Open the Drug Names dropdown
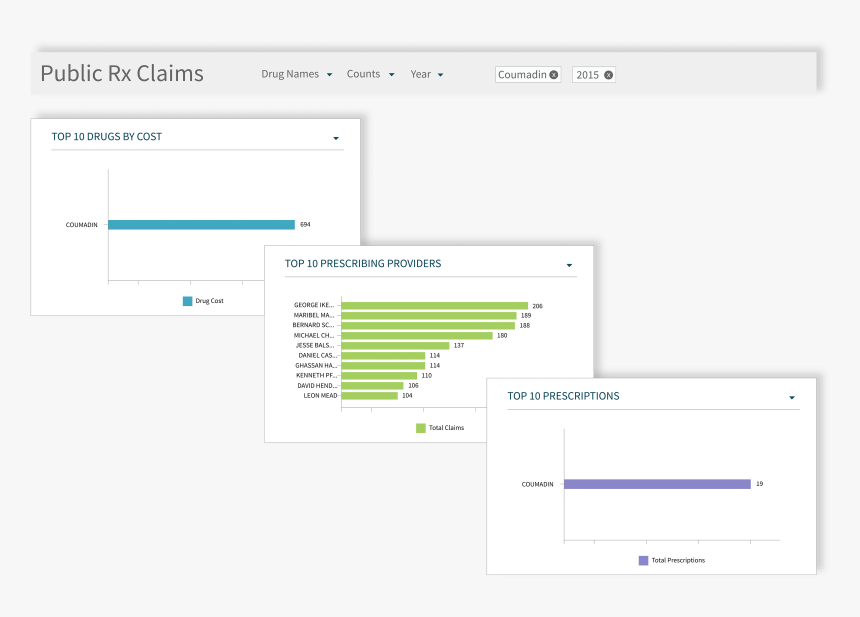 click(x=296, y=74)
